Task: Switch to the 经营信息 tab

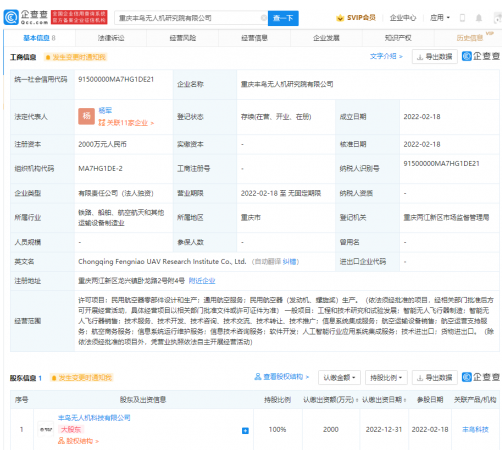Action: [254, 38]
